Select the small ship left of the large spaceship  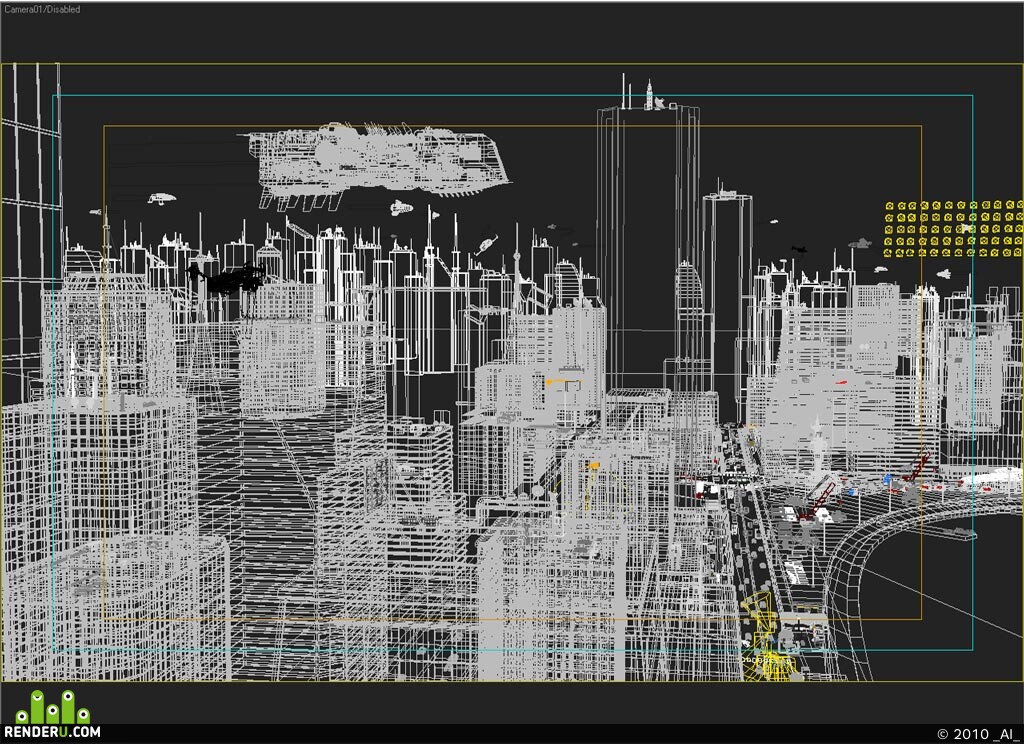click(x=161, y=198)
